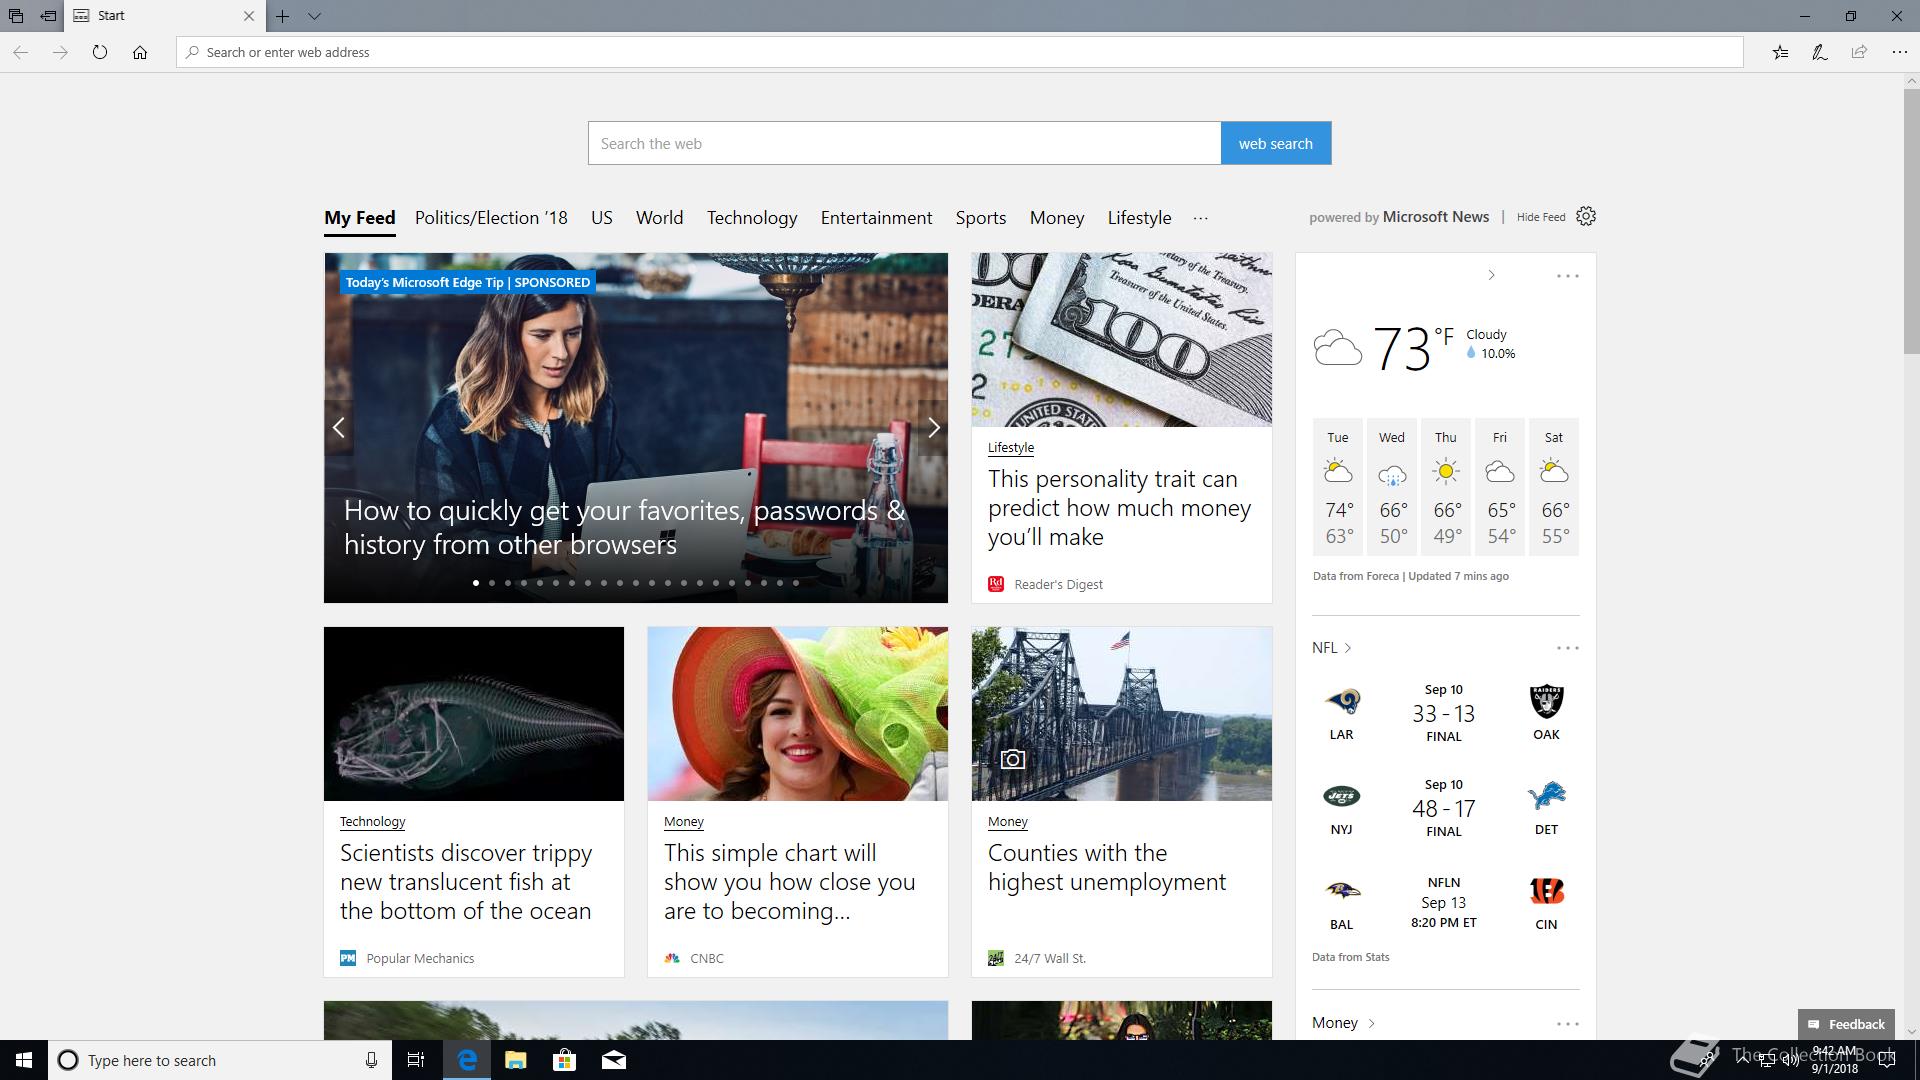The image size is (1920, 1080).
Task: Select the Lifestyle tab
Action: click(1139, 218)
